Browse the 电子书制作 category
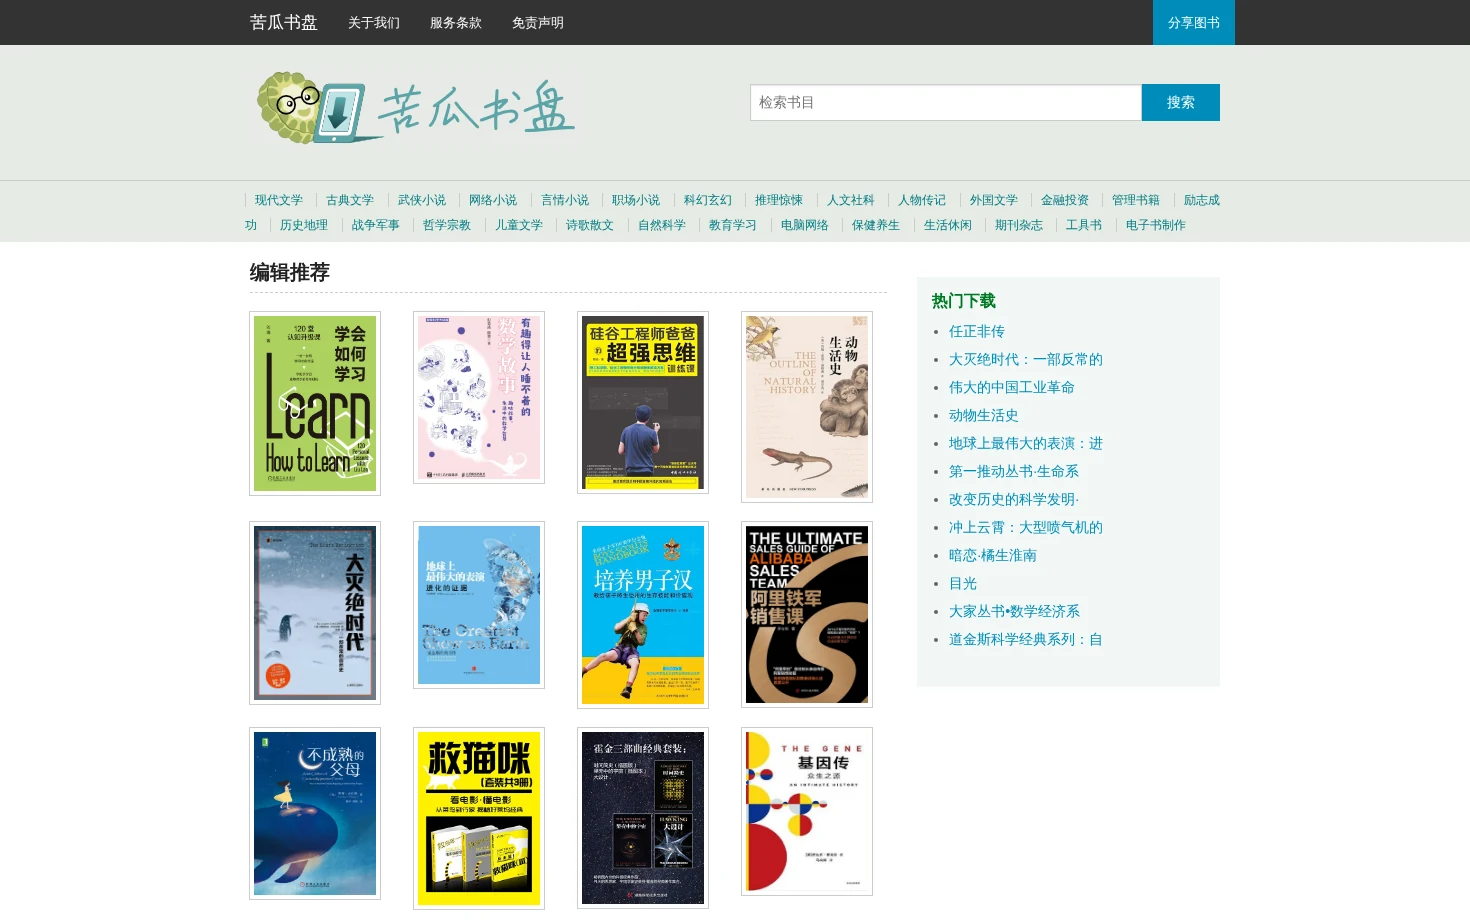This screenshot has width=1470, height=923. pyautogui.click(x=1156, y=225)
